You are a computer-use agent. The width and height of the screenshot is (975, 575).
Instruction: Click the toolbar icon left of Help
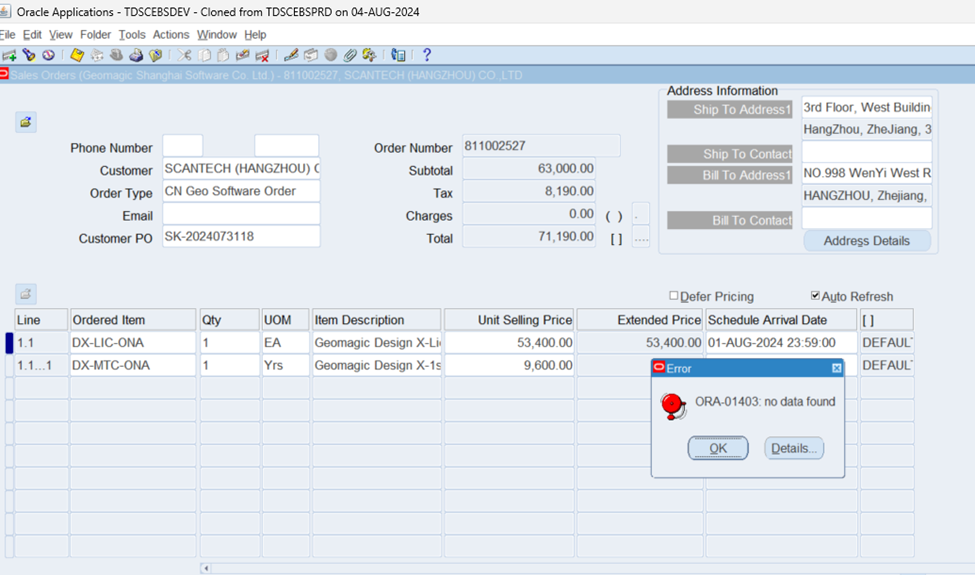pos(398,55)
